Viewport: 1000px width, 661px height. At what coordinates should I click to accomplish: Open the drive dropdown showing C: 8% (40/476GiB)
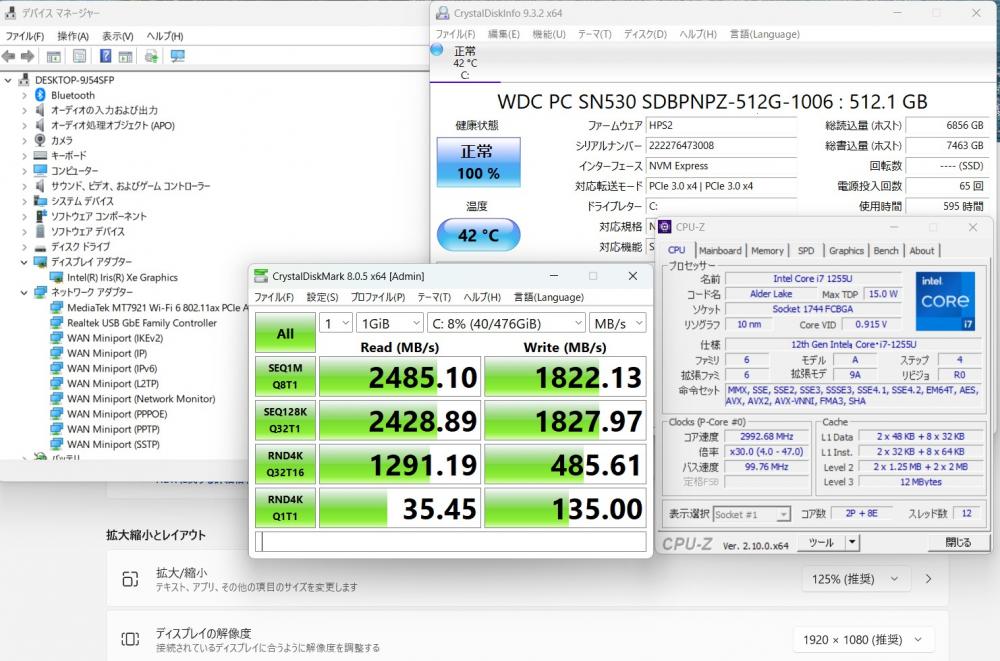point(505,323)
